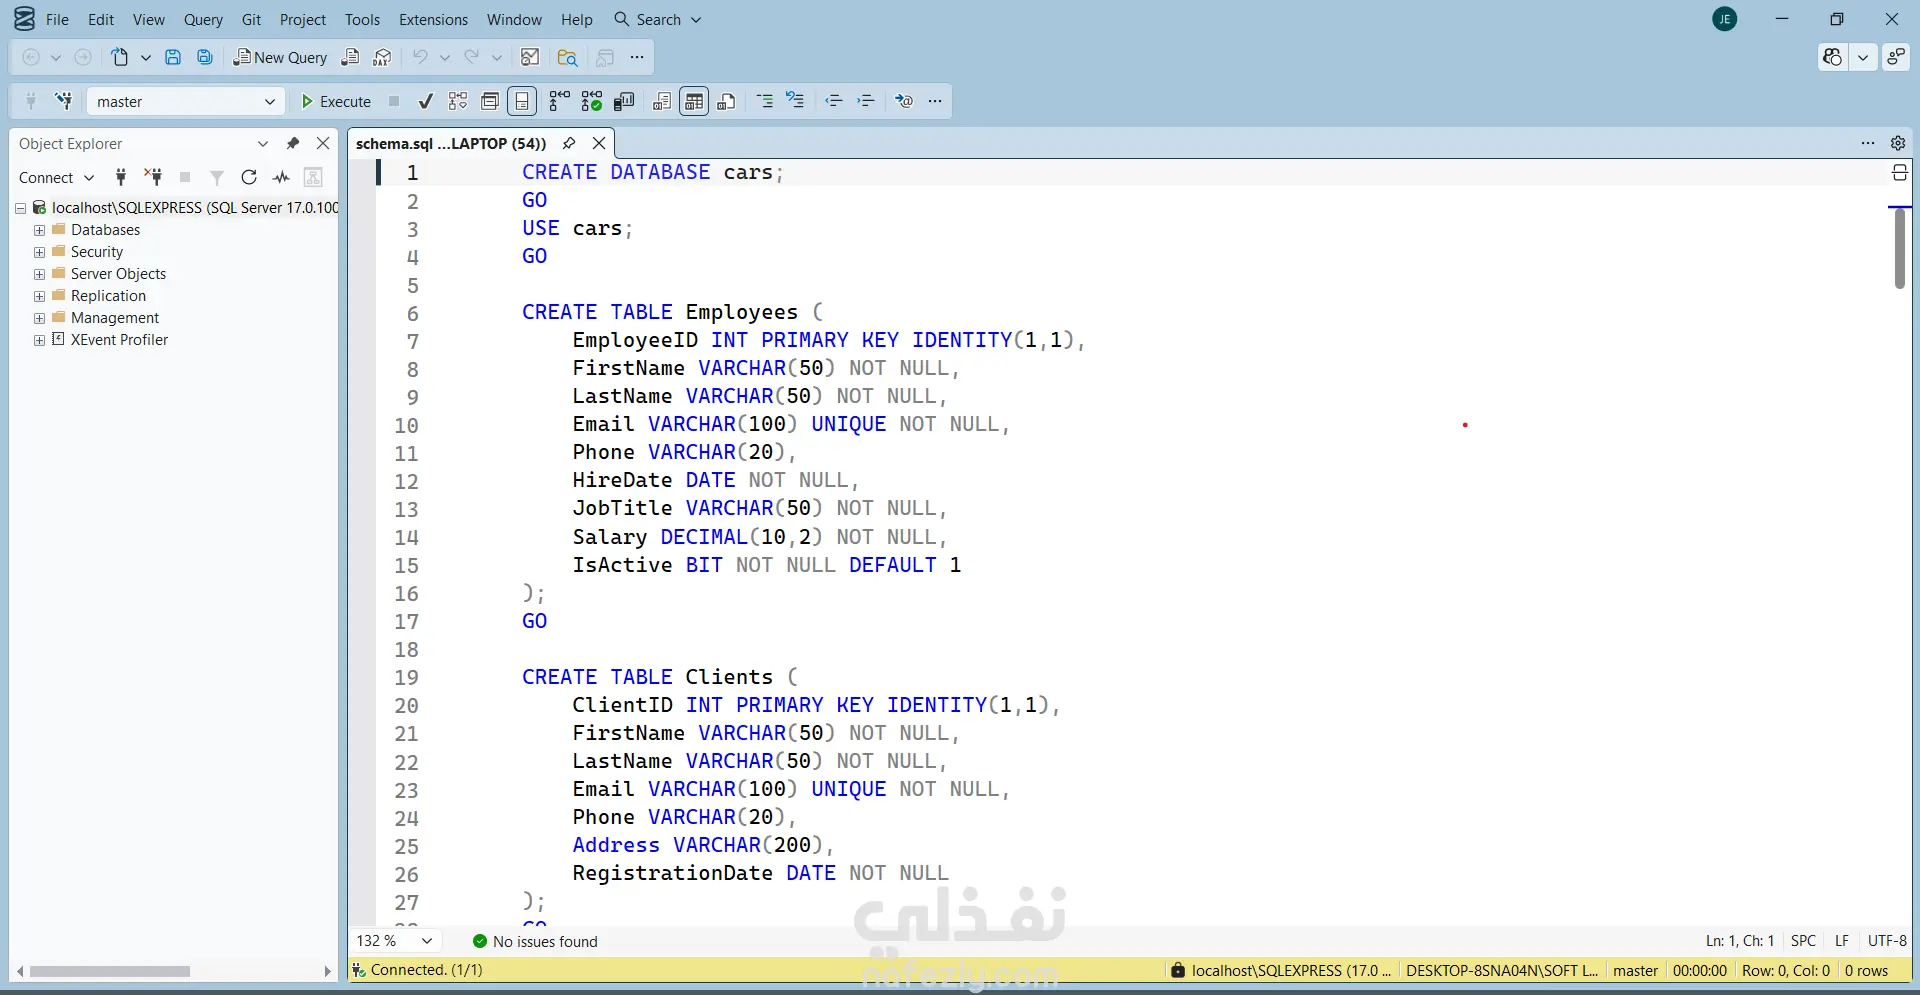Toggle Include Actual Execution Plan
Image resolution: width=1920 pixels, height=995 pixels.
560,101
